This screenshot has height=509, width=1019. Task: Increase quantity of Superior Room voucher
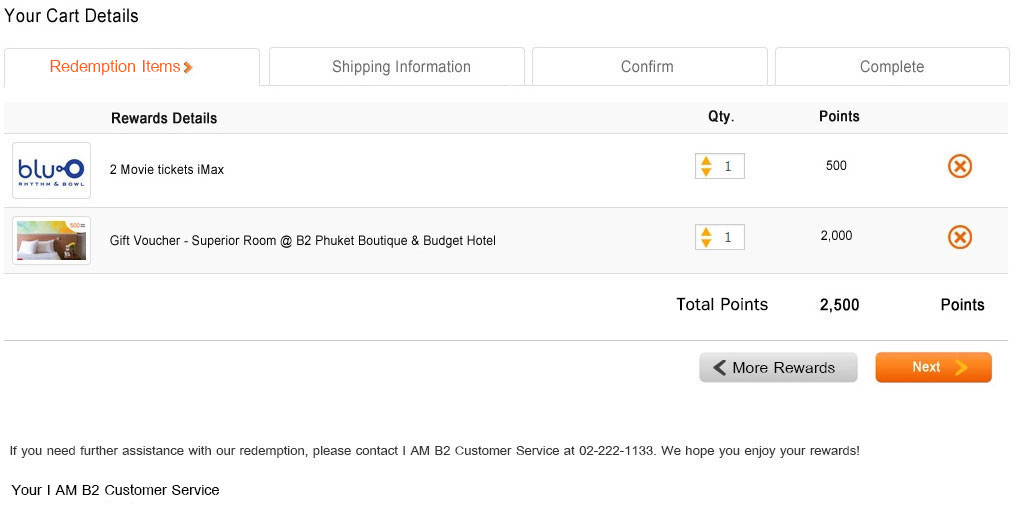coord(706,232)
